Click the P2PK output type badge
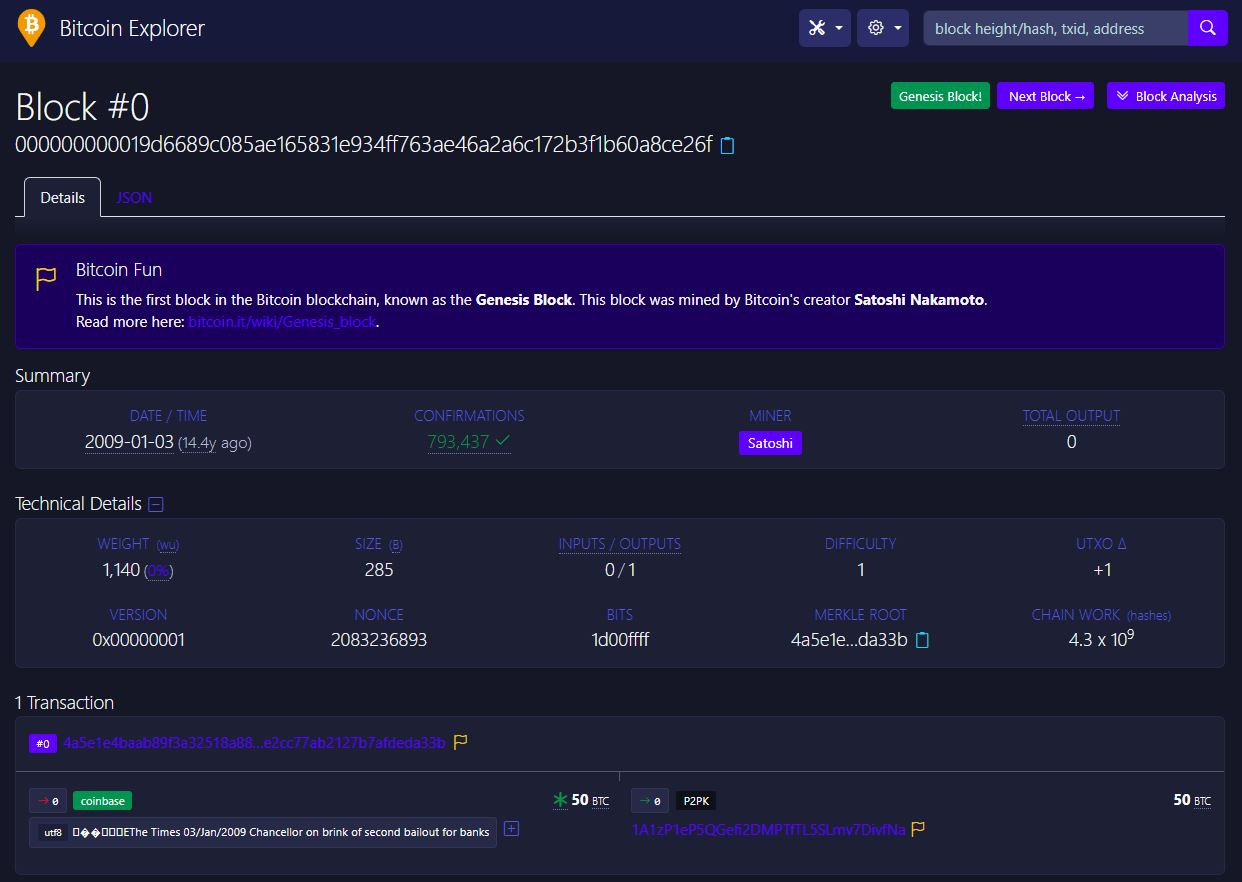 (696, 801)
